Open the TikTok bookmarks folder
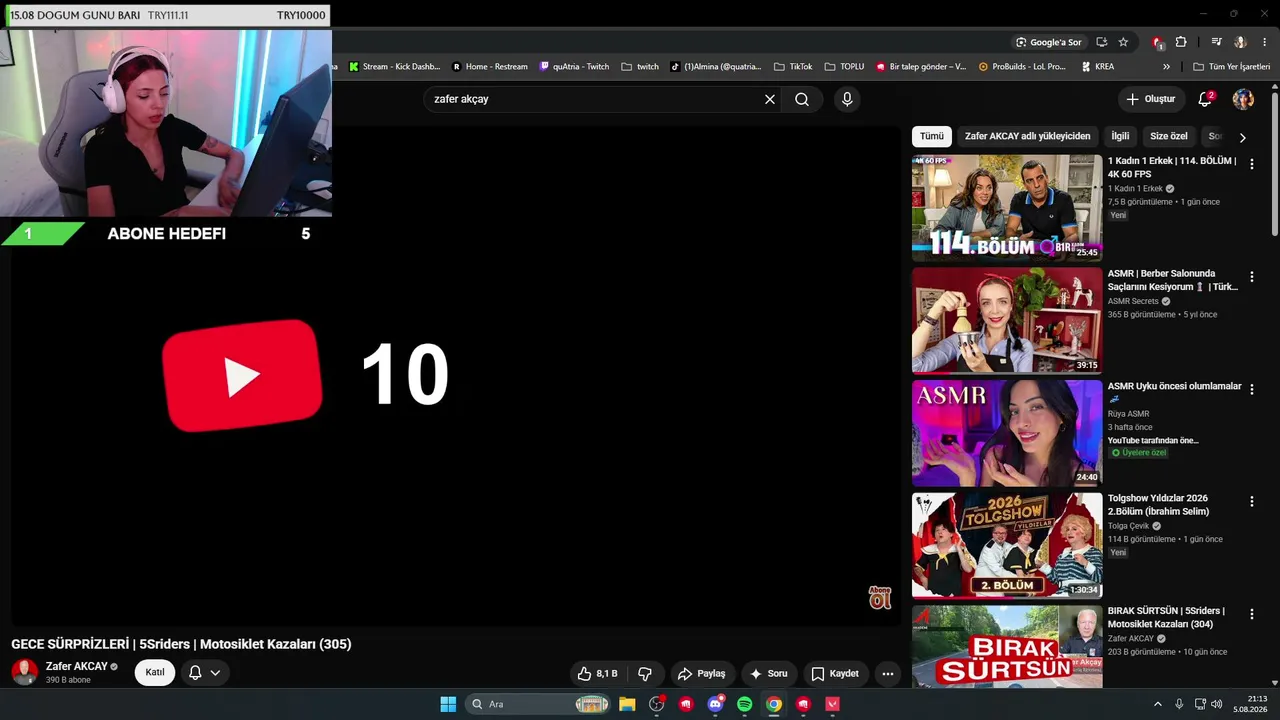This screenshot has height=720, width=1280. pyautogui.click(x=793, y=67)
